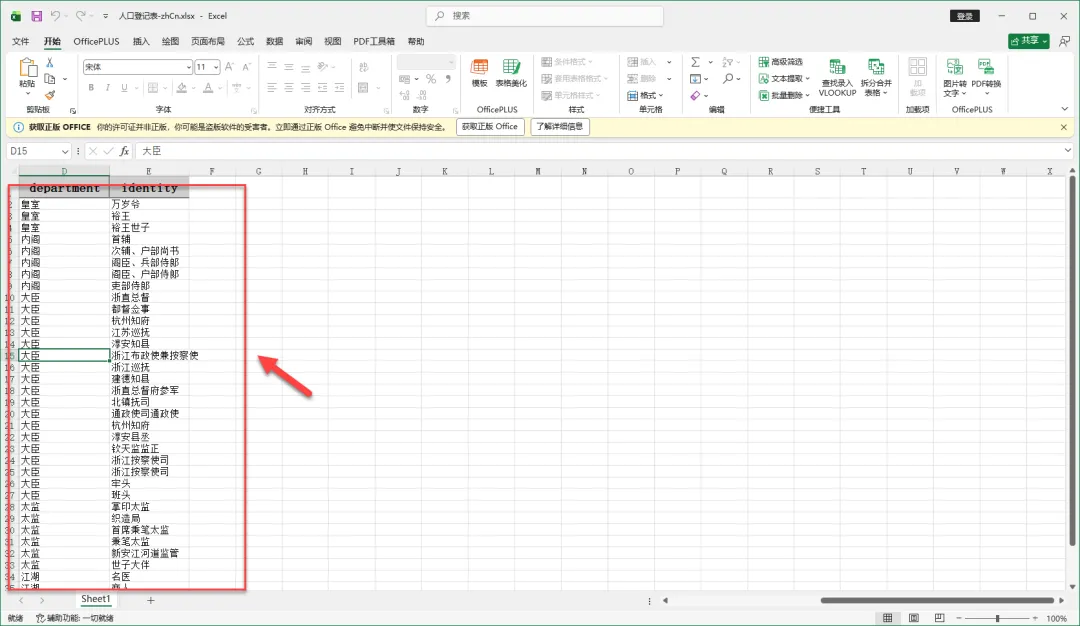1080x626 pixels.
Task: Open the font name 宋体 dropdown
Action: click(188, 67)
